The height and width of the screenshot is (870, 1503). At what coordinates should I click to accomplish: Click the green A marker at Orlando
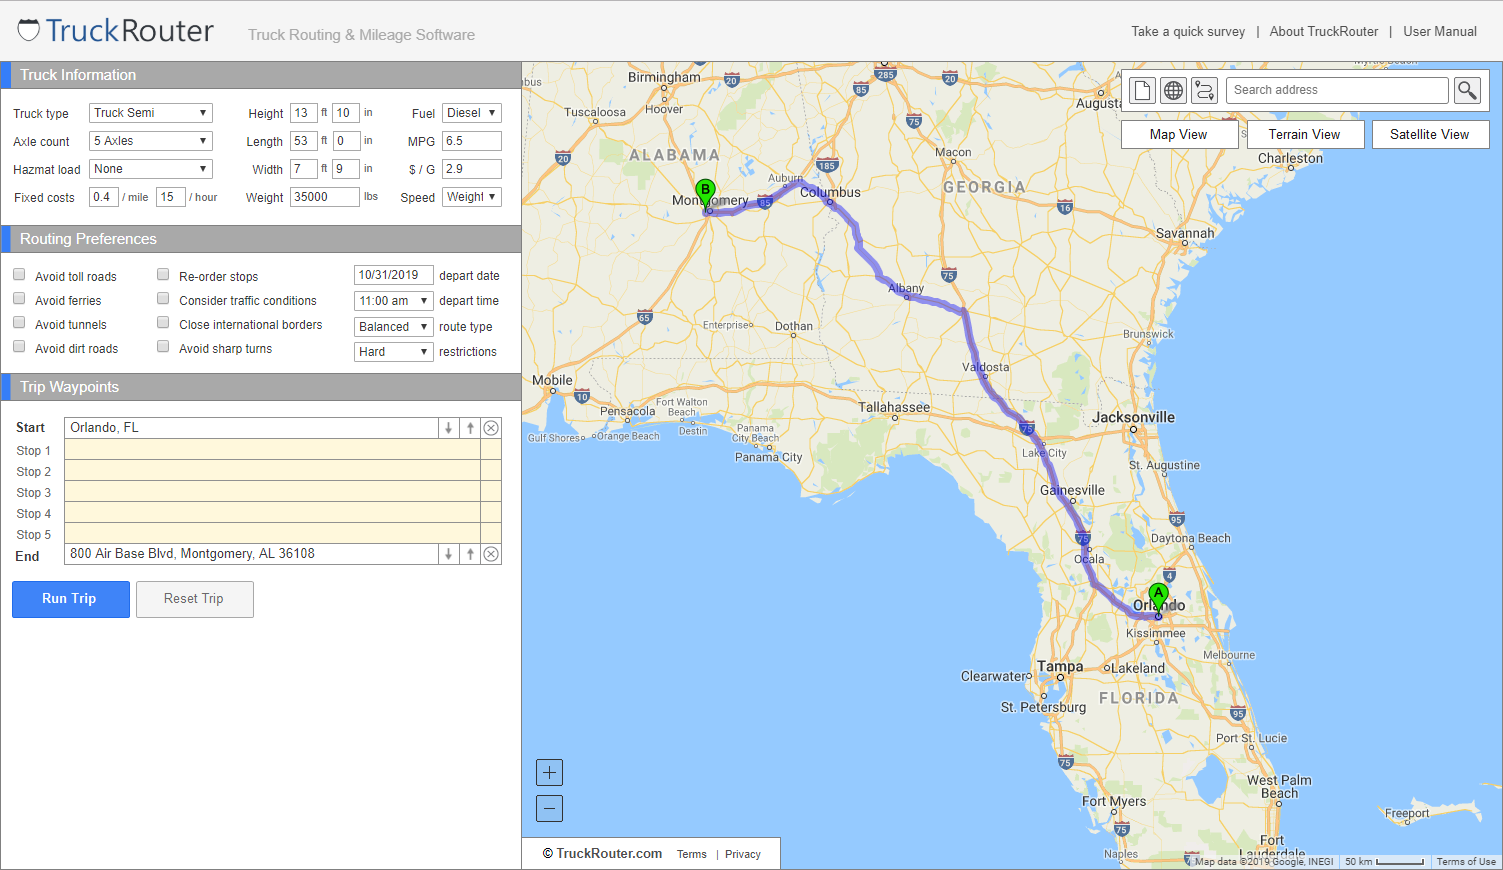click(x=1158, y=596)
